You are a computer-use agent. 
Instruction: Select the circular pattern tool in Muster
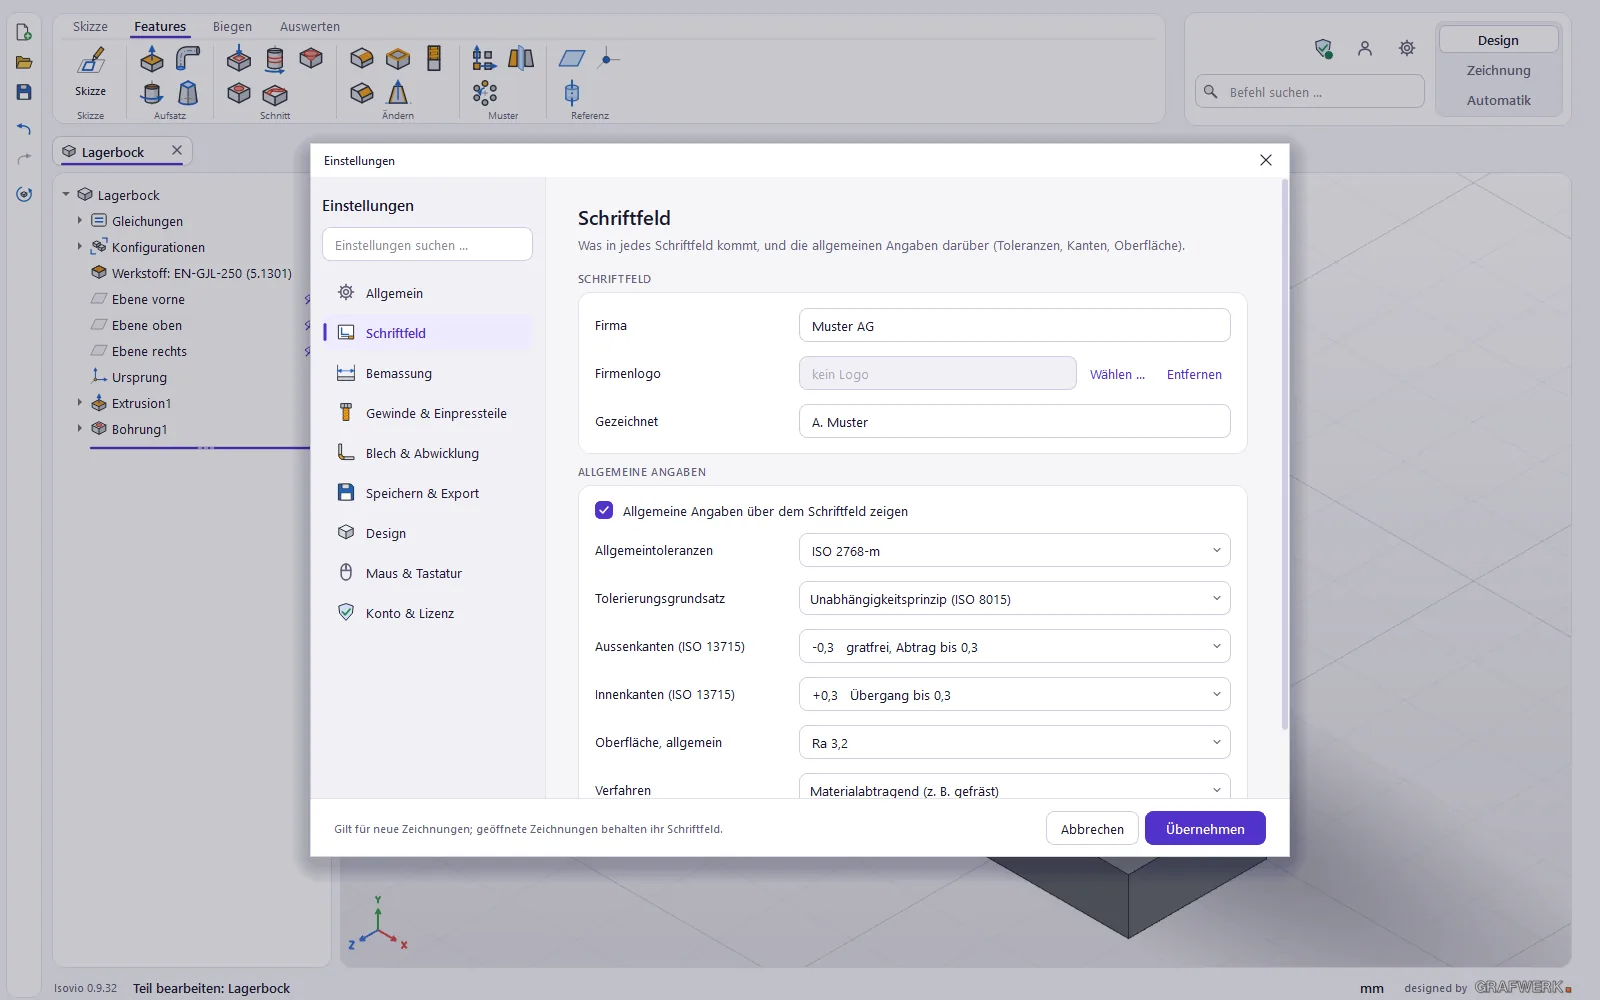[484, 93]
